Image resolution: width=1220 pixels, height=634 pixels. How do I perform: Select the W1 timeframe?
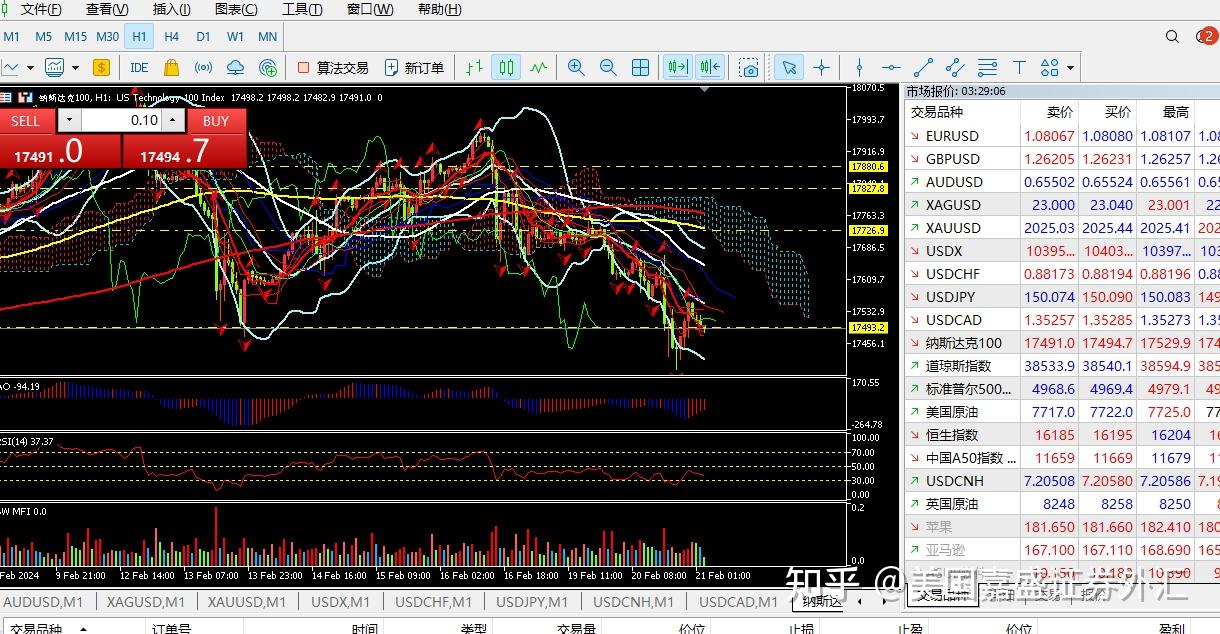235,37
